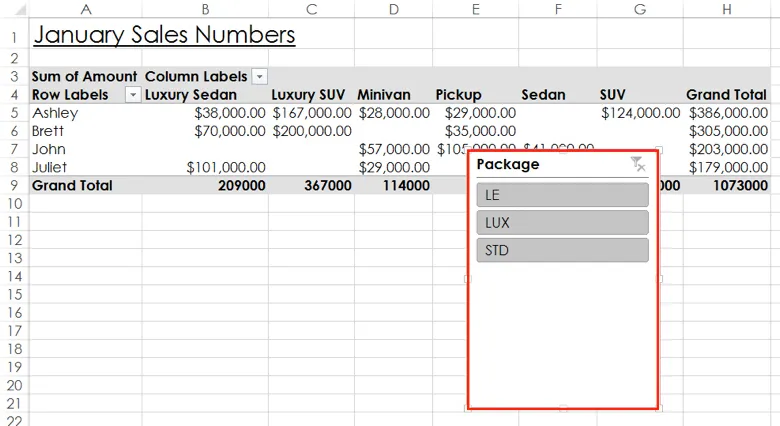Select the LE slicer item
This screenshot has height=426, width=780.
(563, 195)
